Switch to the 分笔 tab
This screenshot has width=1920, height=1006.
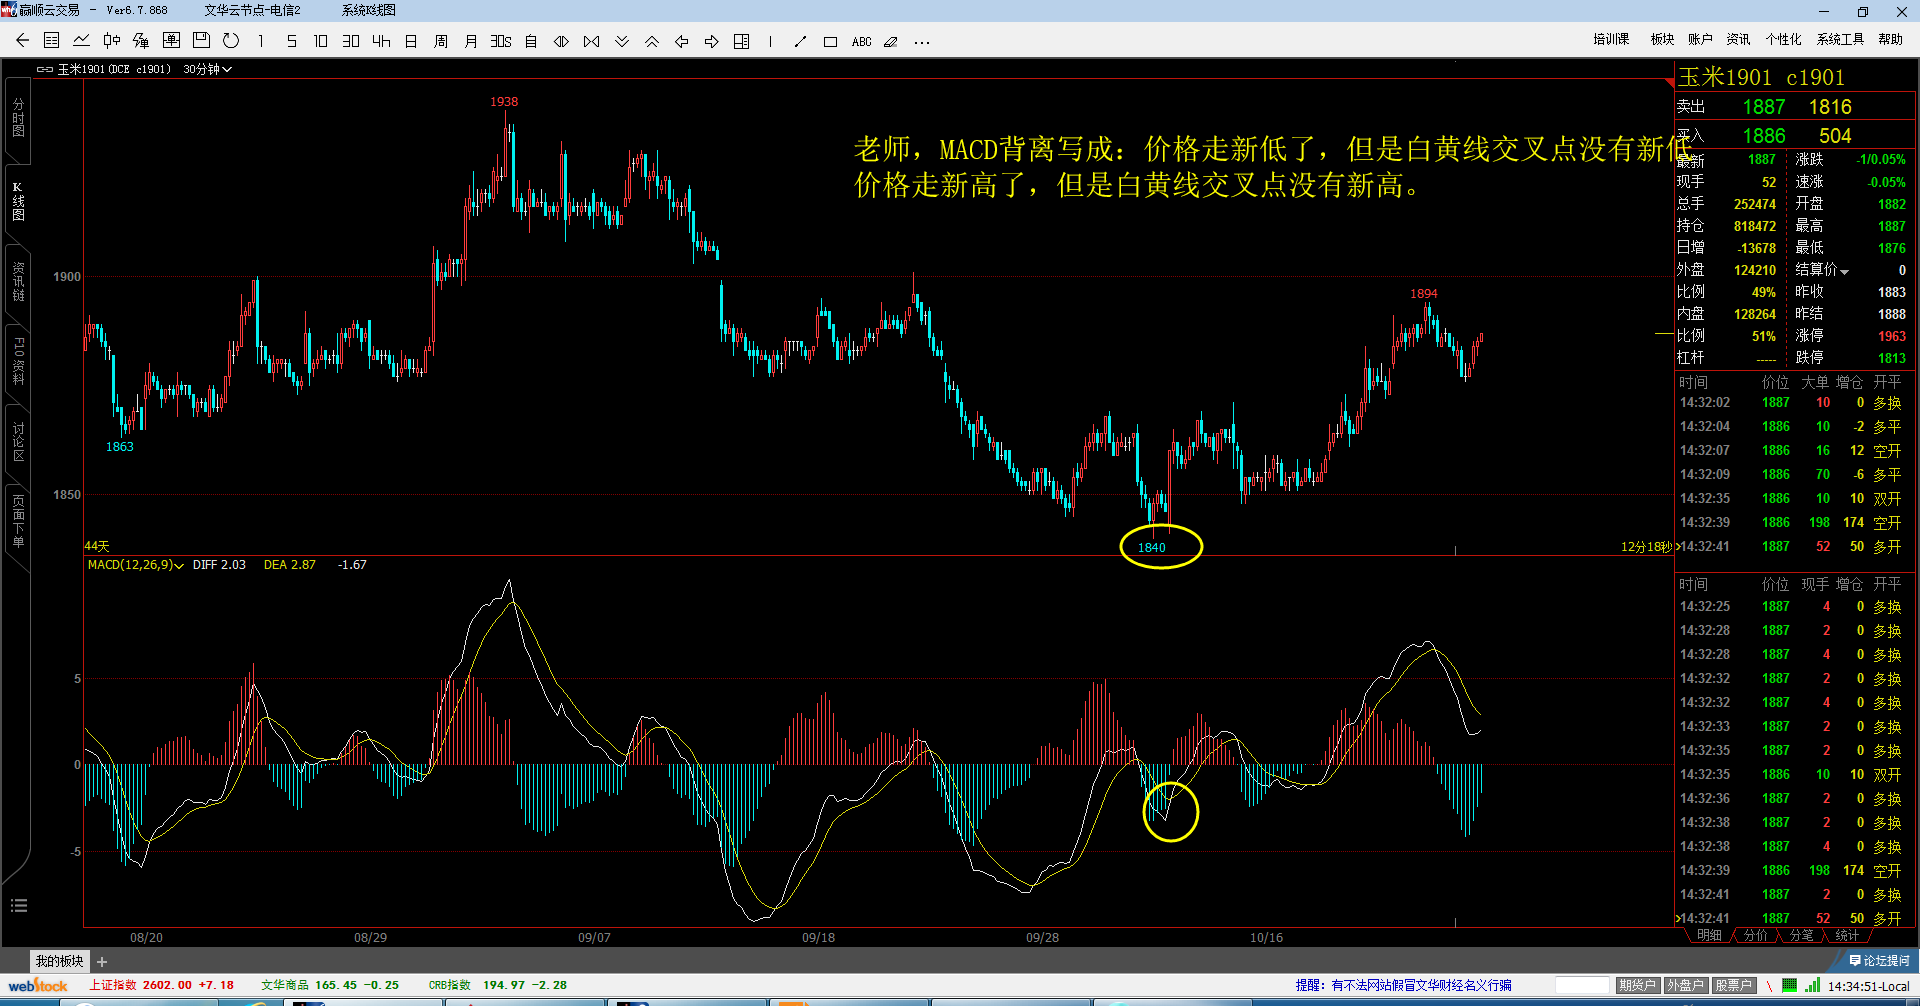[1801, 935]
